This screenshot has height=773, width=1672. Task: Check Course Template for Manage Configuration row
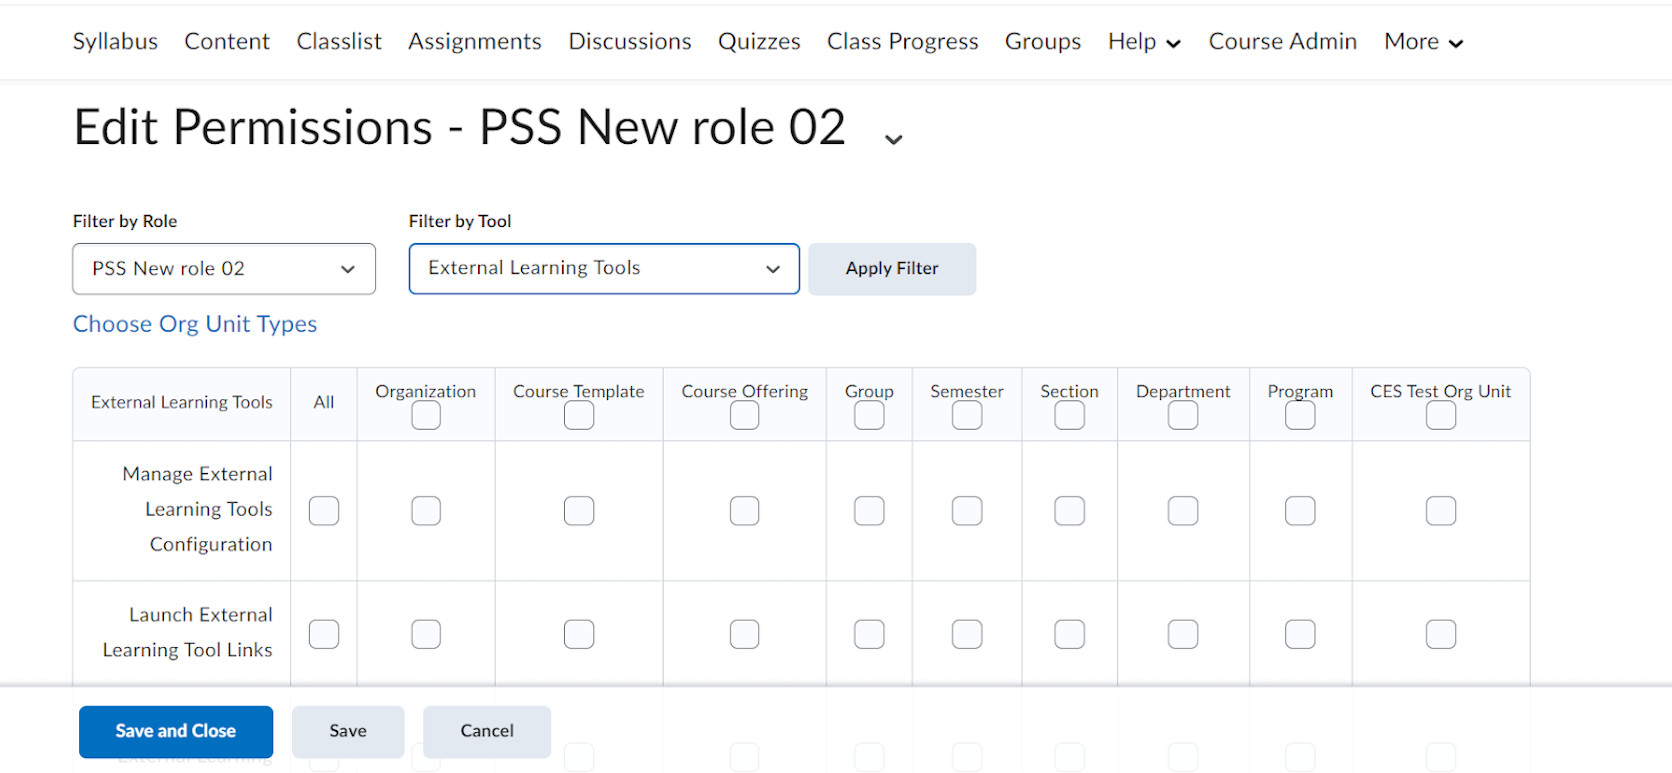[579, 511]
